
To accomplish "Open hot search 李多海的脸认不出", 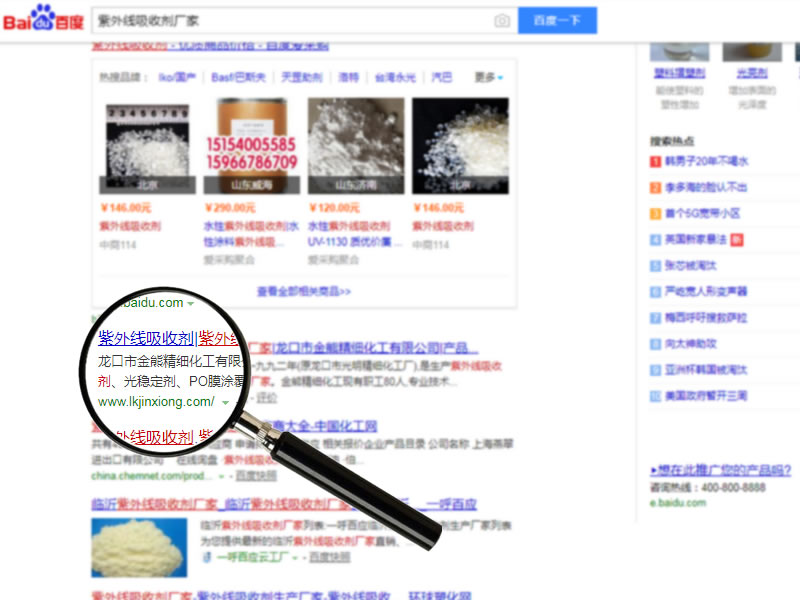I will (x=706, y=188).
